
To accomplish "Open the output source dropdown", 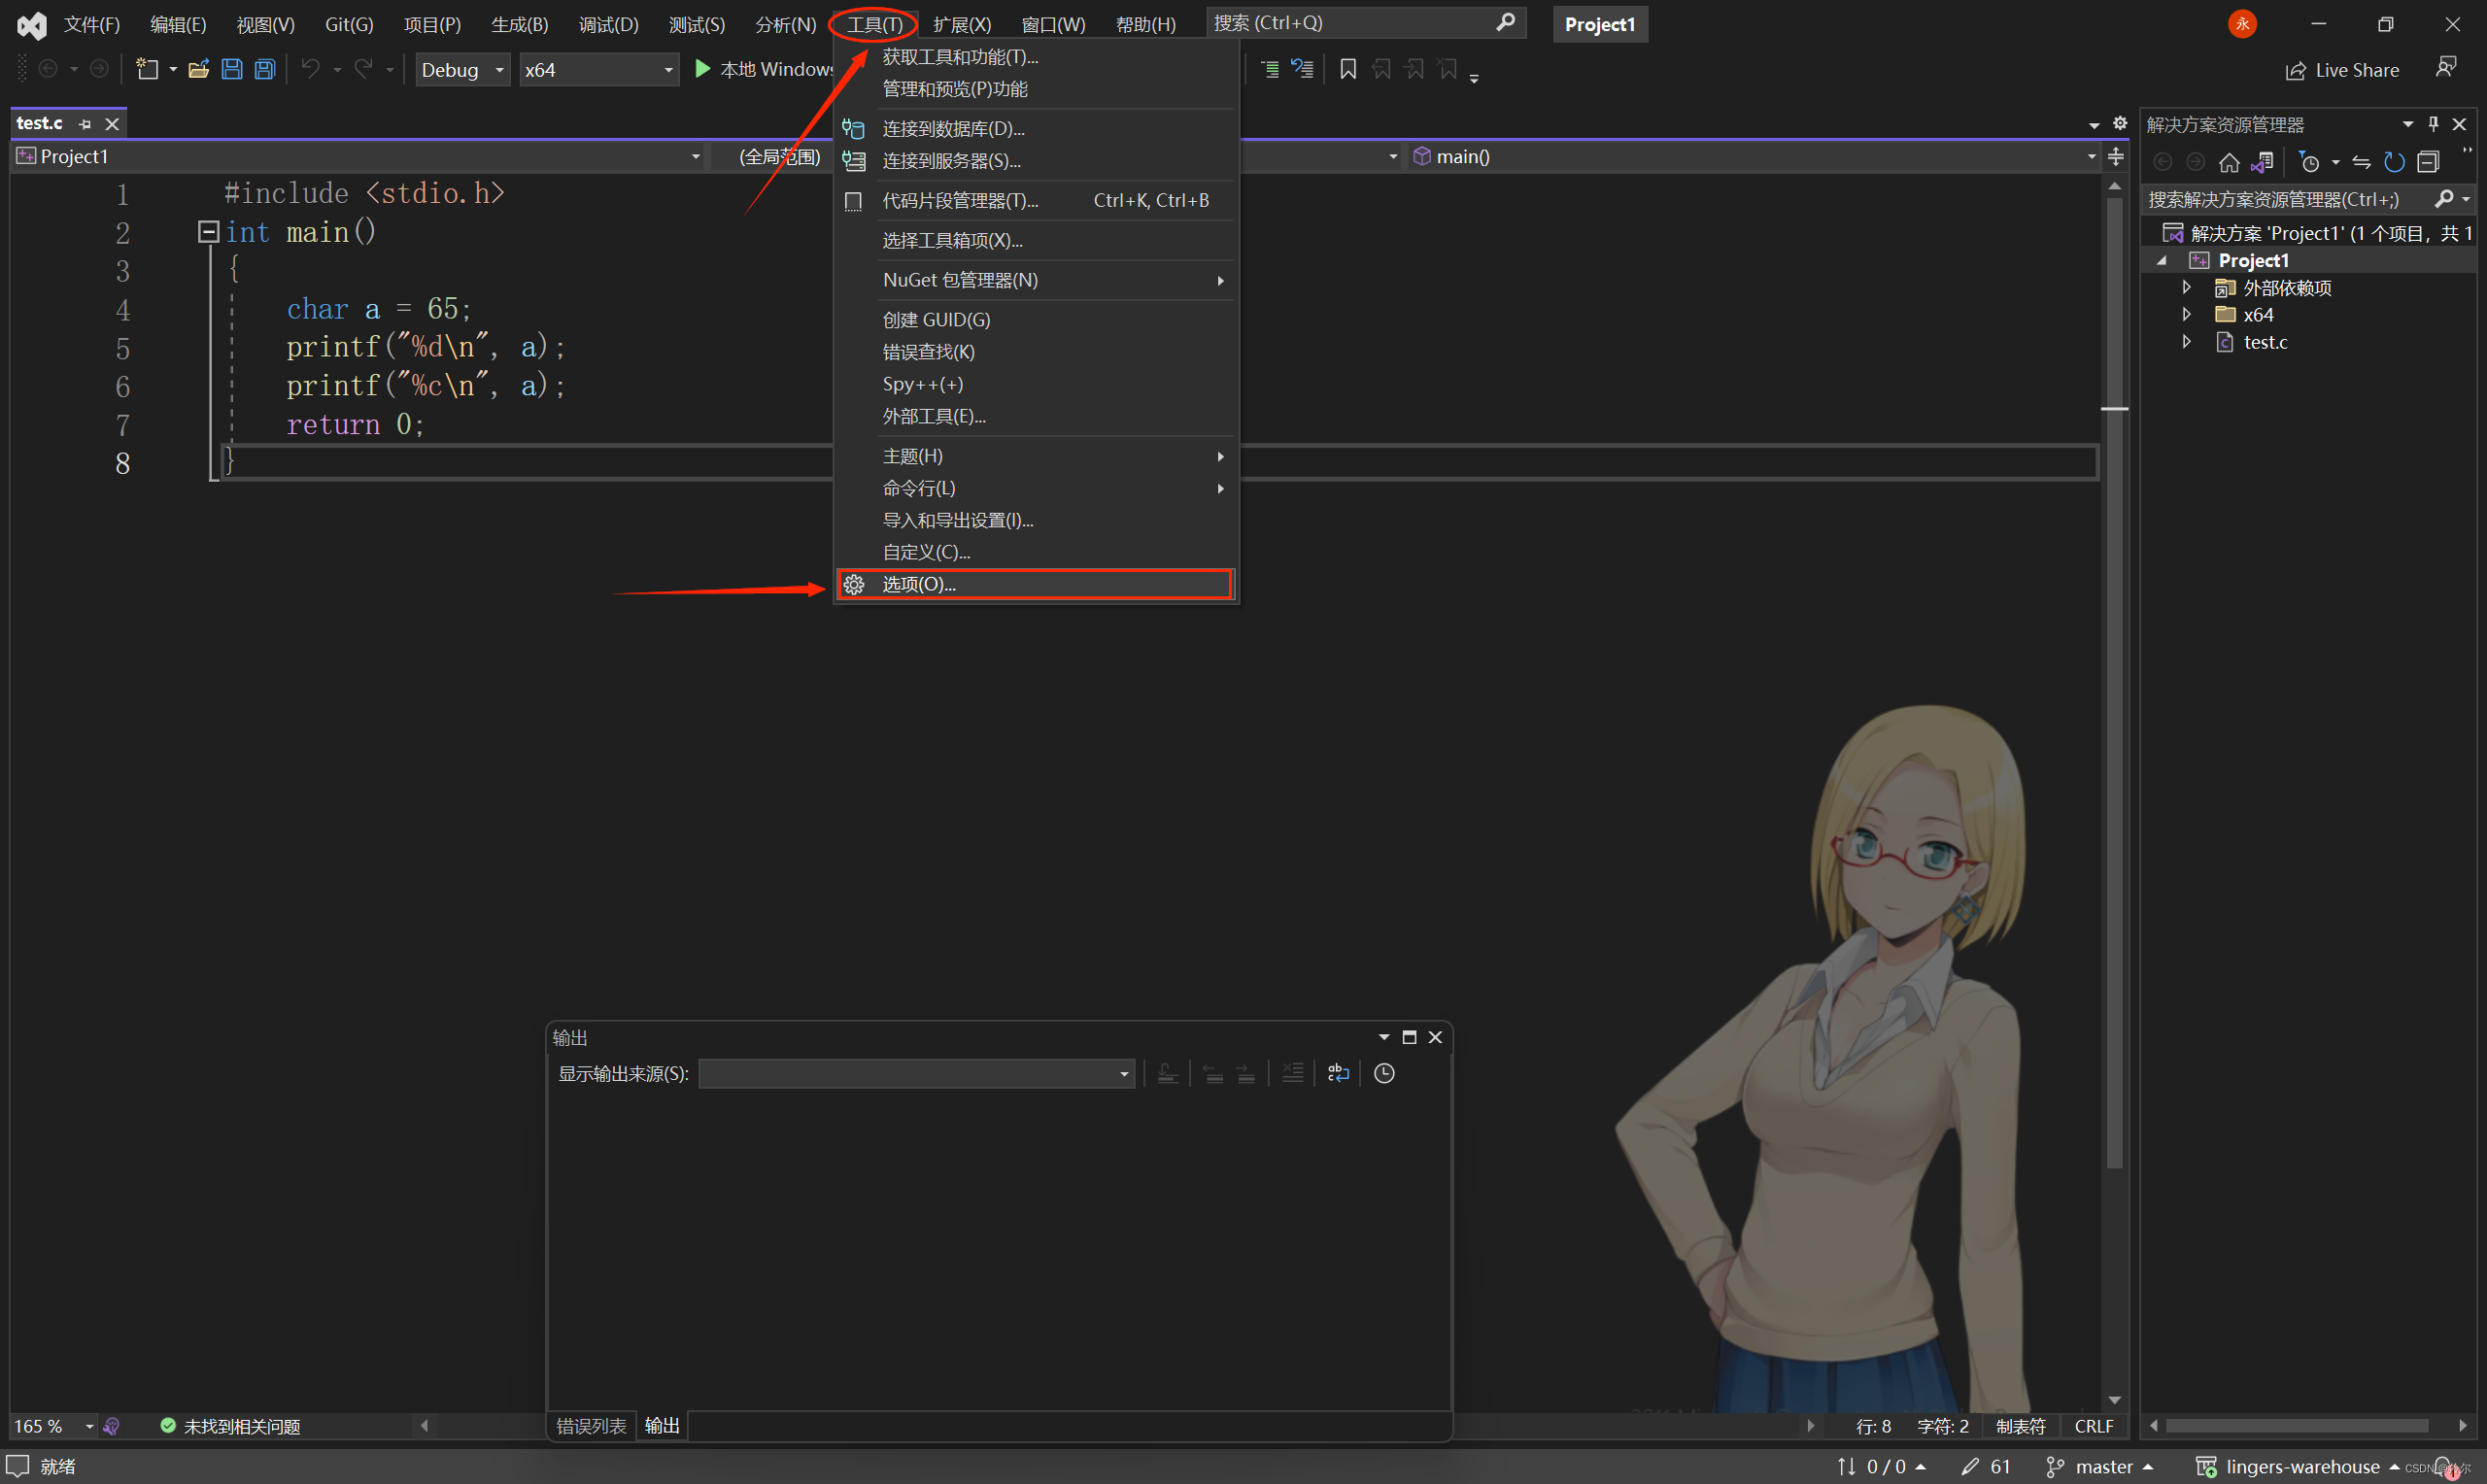I will [x=915, y=1073].
